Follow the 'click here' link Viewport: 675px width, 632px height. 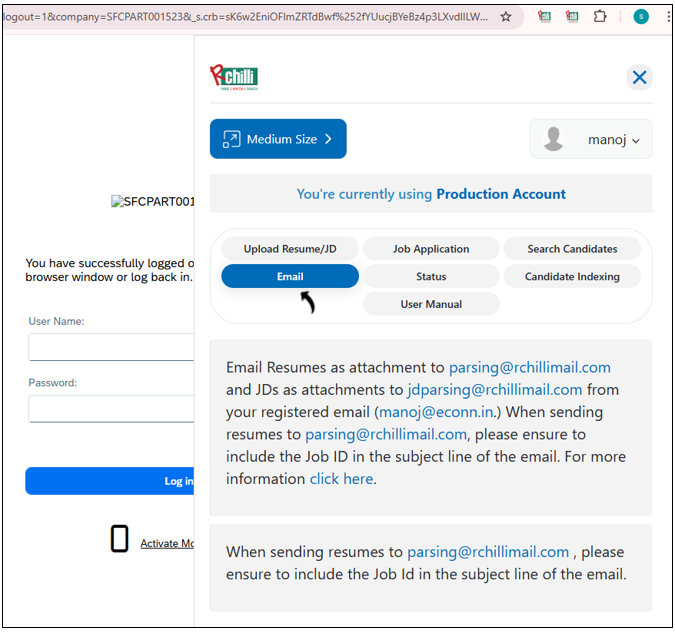click(341, 479)
